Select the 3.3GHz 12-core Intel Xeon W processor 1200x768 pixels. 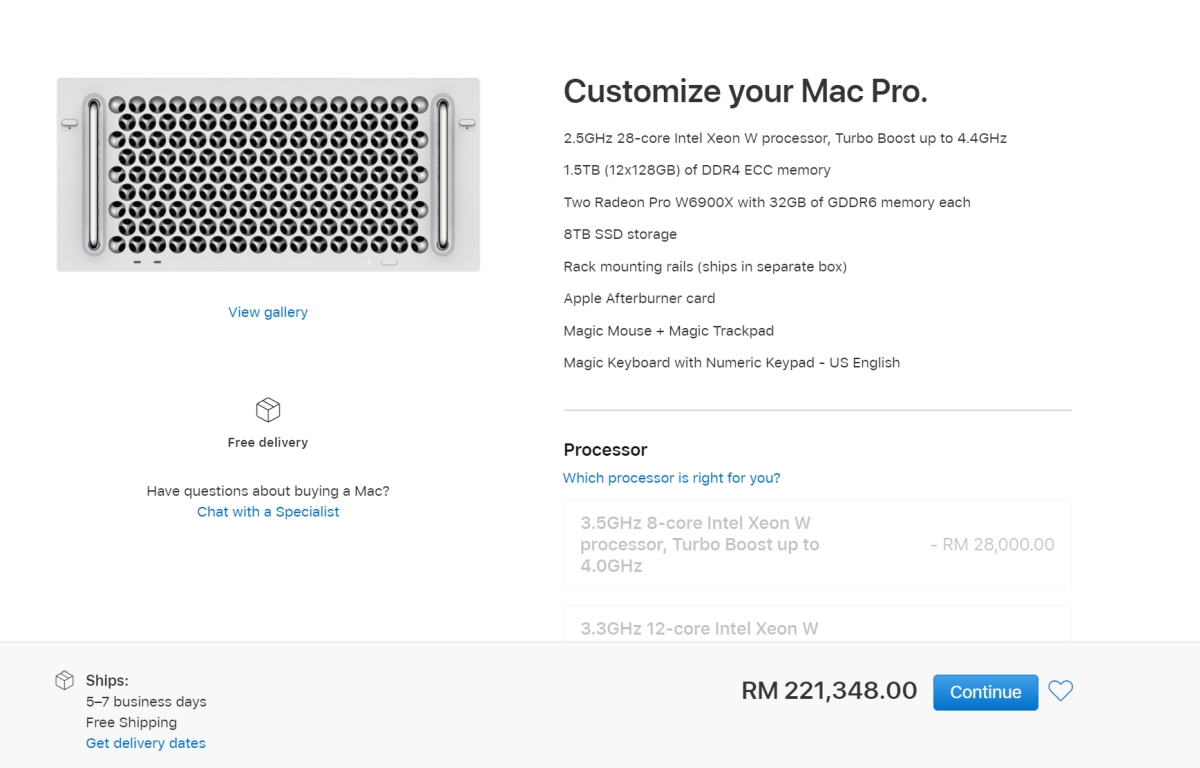[x=817, y=628]
